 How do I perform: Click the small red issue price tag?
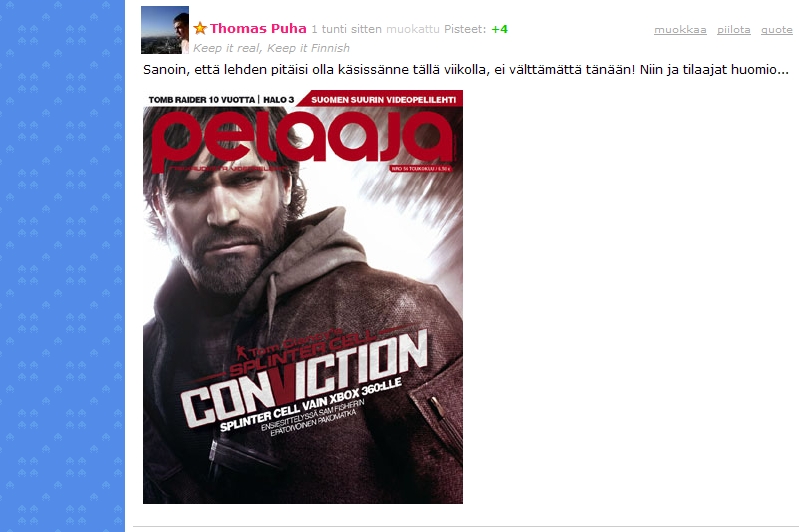(x=421, y=168)
